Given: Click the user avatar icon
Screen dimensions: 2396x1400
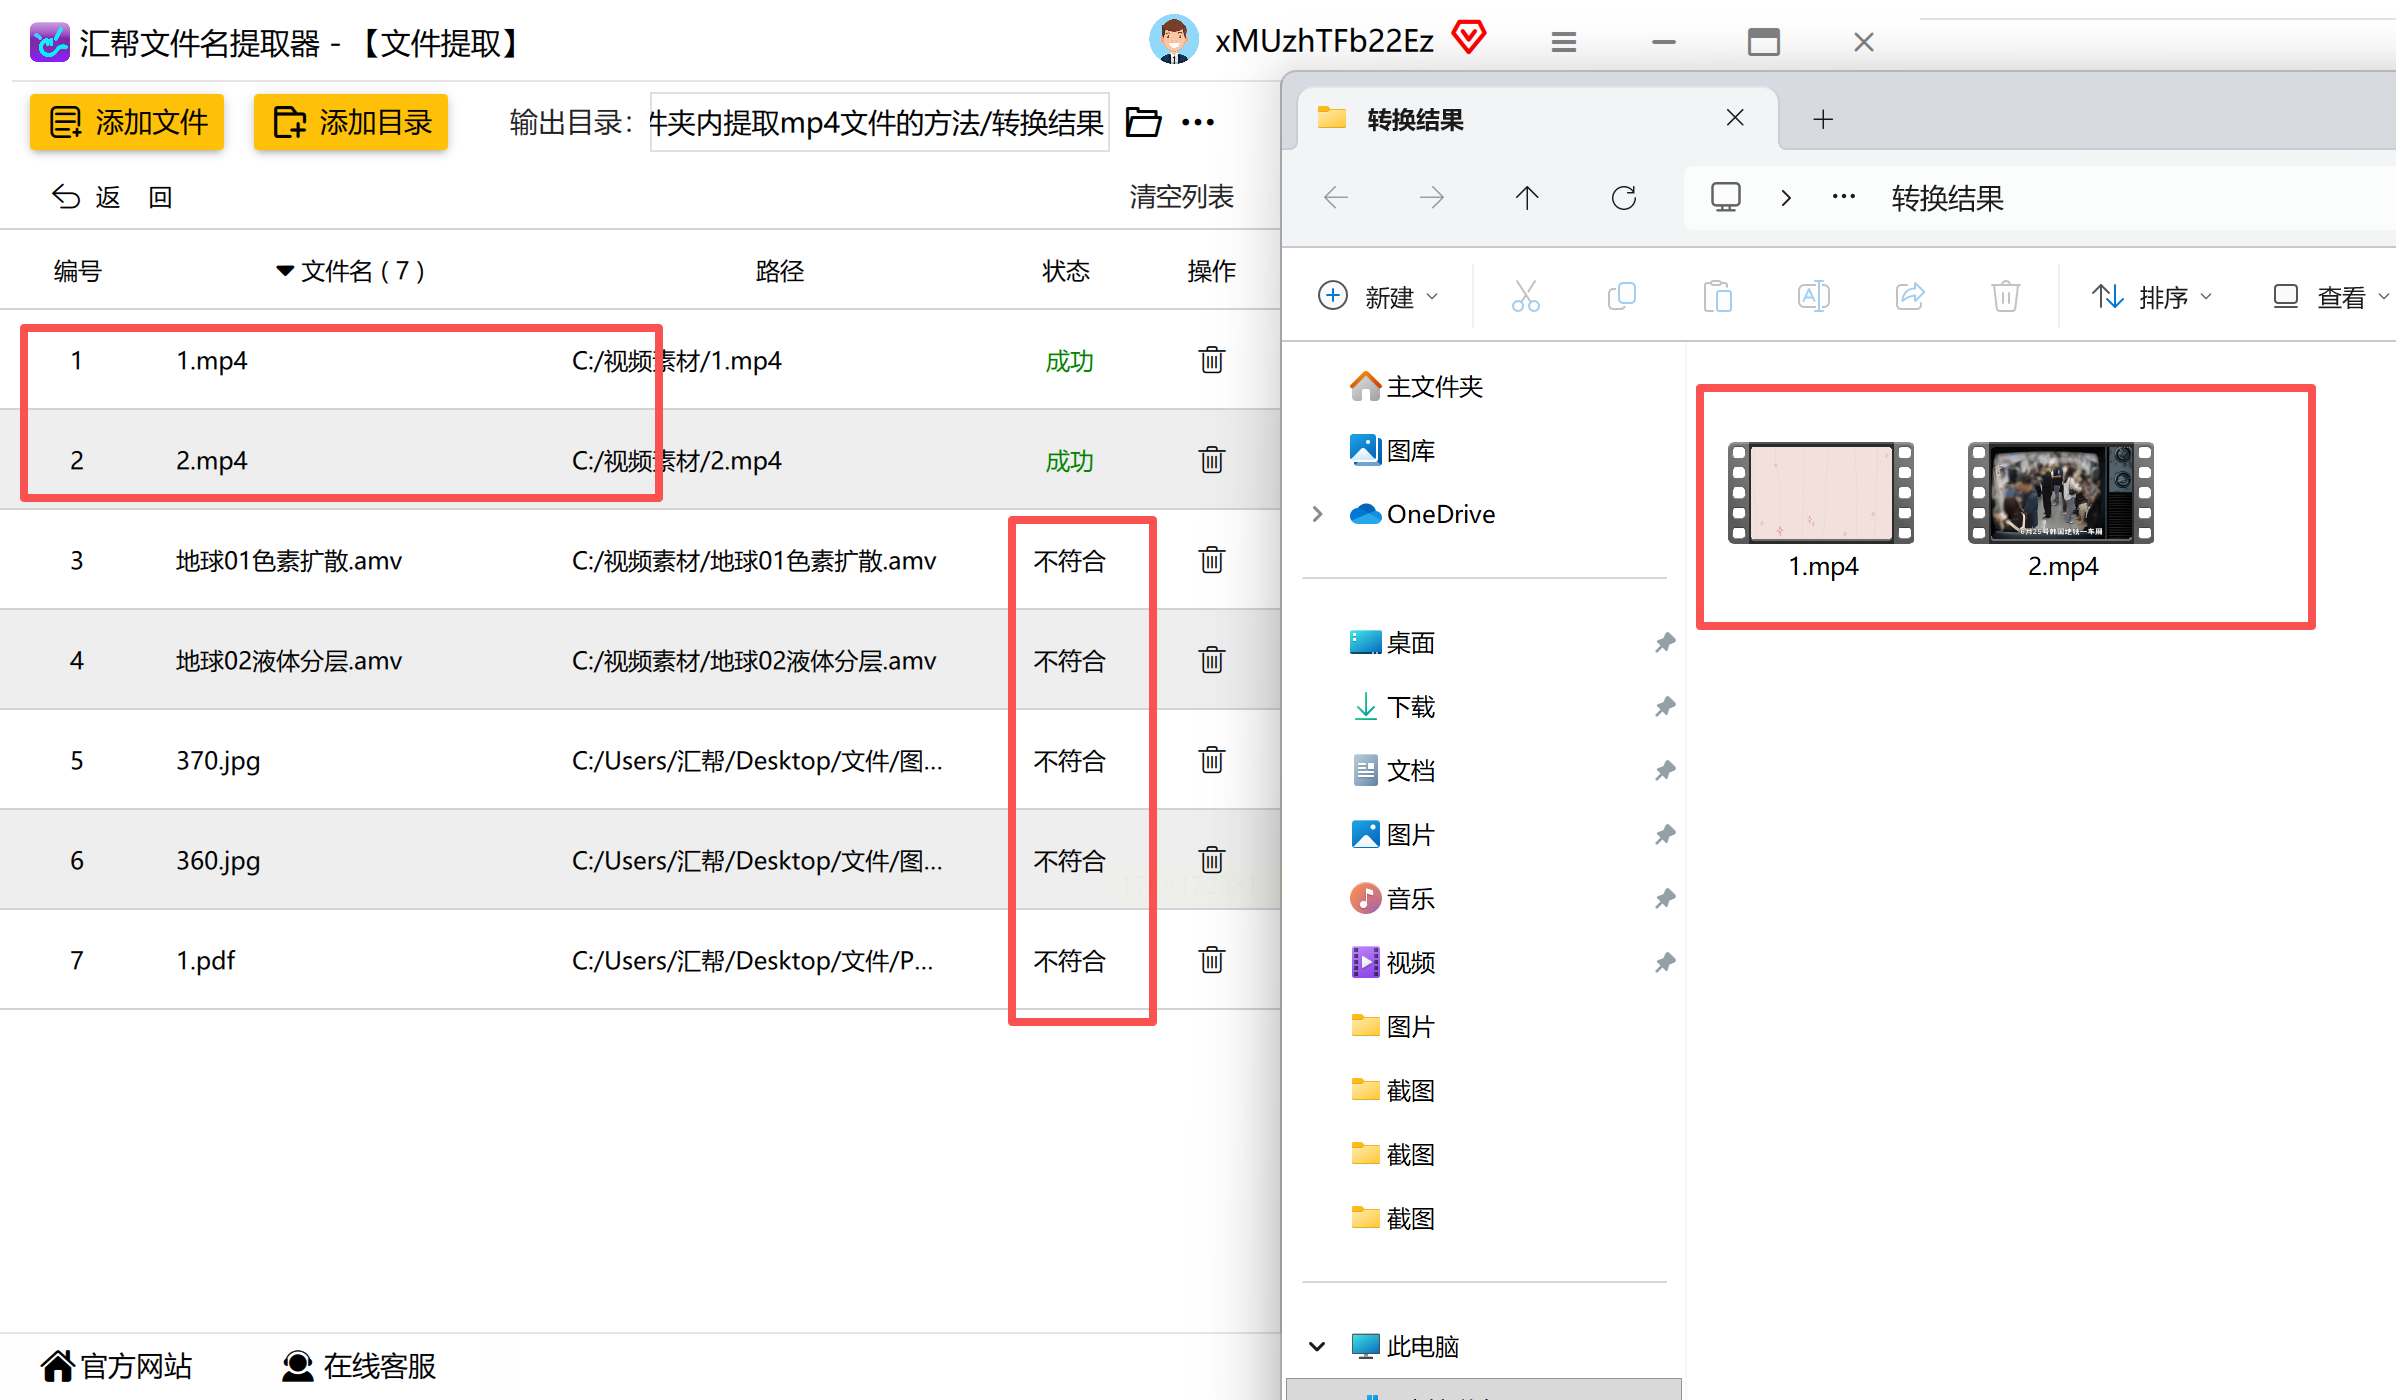Looking at the screenshot, I should (1173, 40).
